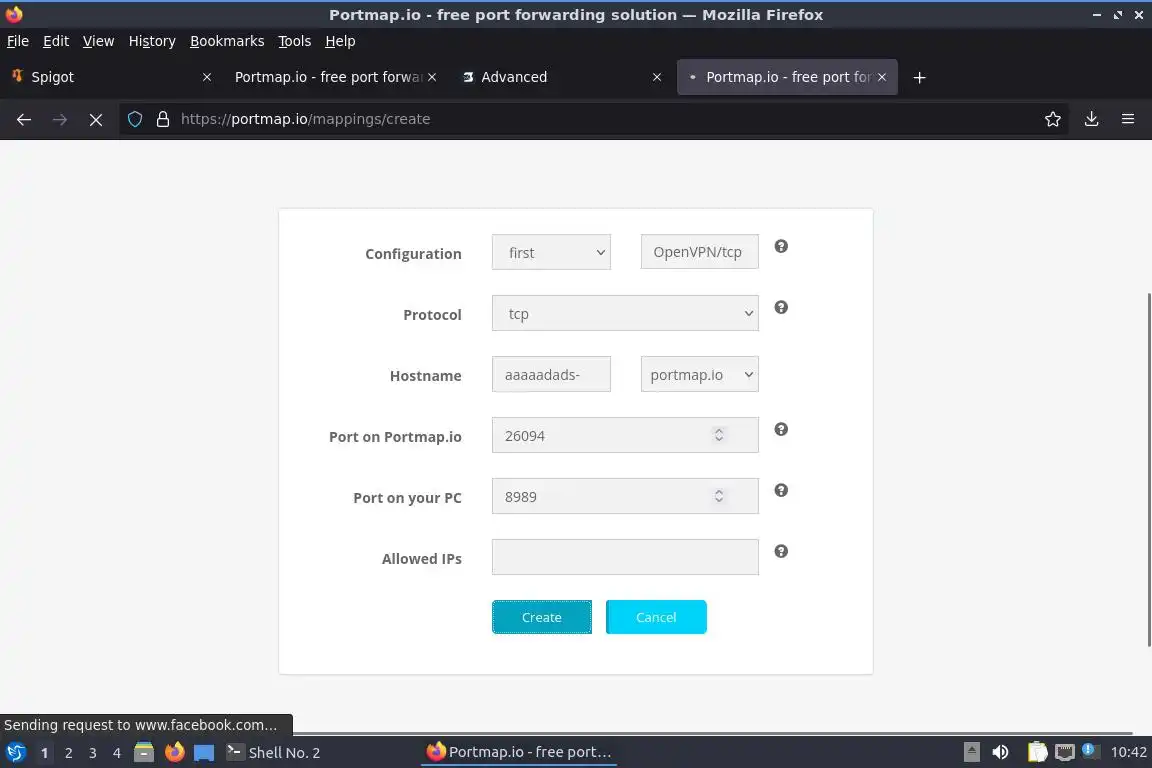Open the network tray icon

(x=1065, y=752)
